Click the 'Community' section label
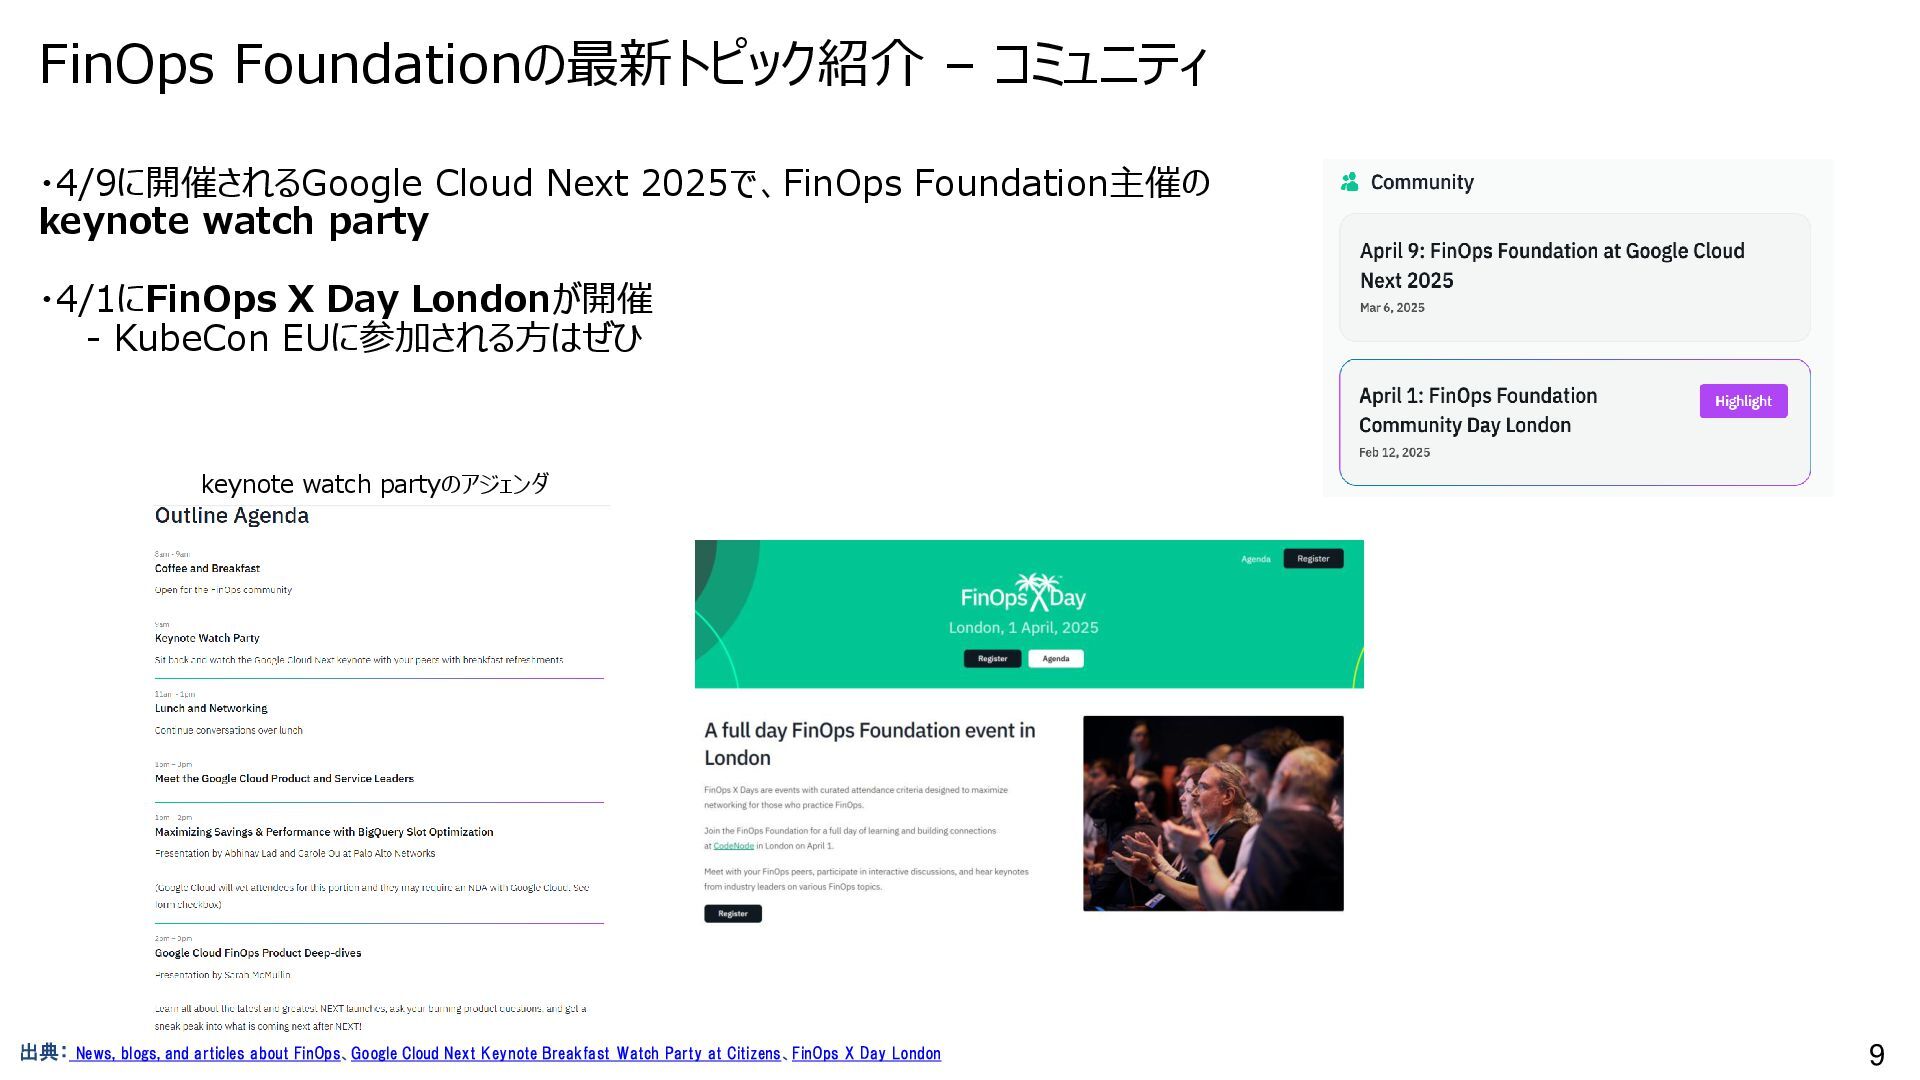This screenshot has width=1920, height=1080. tap(1422, 182)
